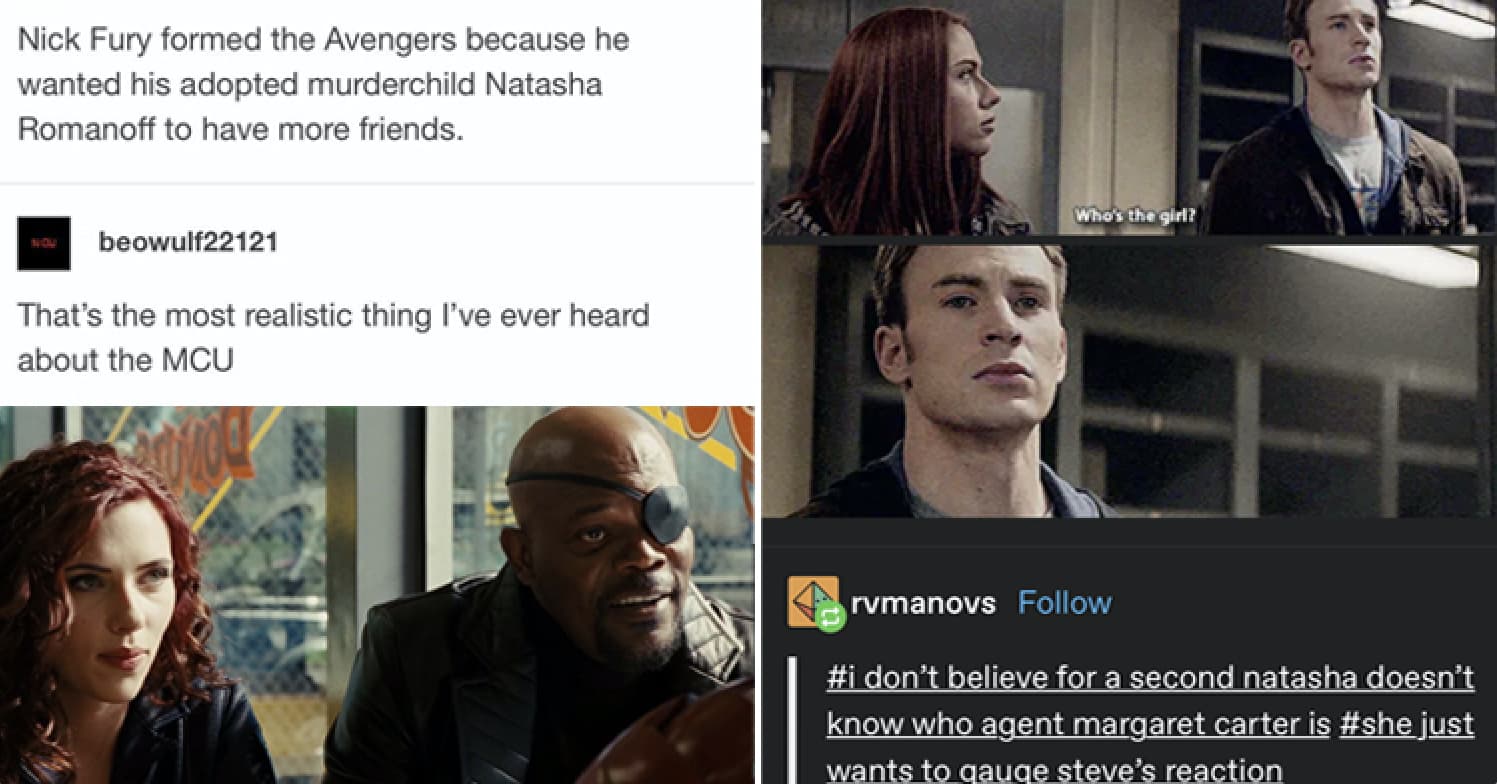
Task: Click the diner scene image with the eyepatch
Action: click(377, 594)
